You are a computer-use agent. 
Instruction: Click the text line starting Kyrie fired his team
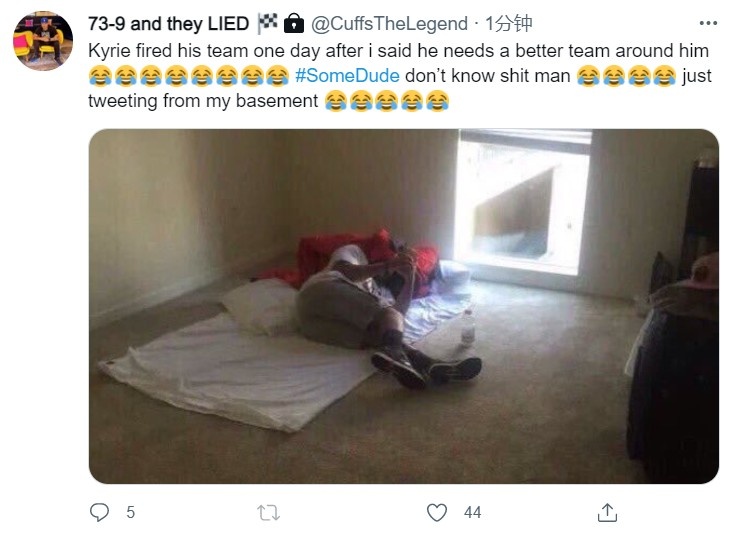click(x=398, y=51)
